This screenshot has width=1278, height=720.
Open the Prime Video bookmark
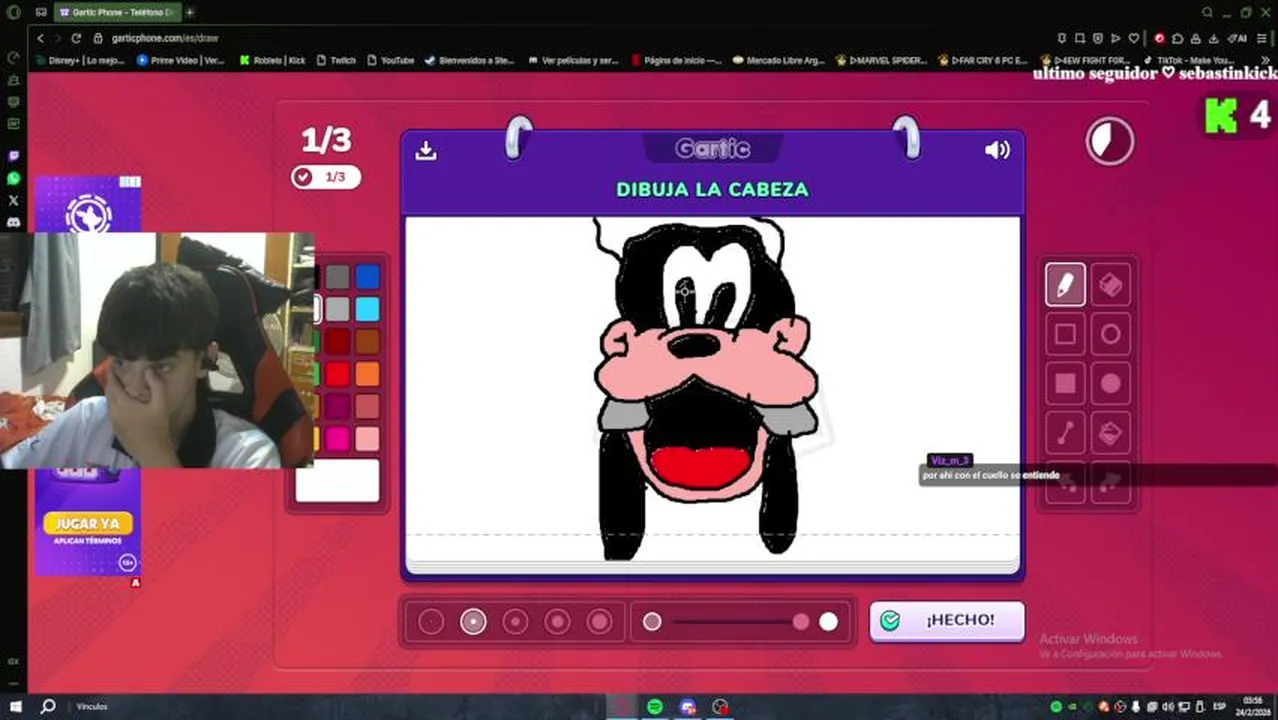pyautogui.click(x=181, y=60)
